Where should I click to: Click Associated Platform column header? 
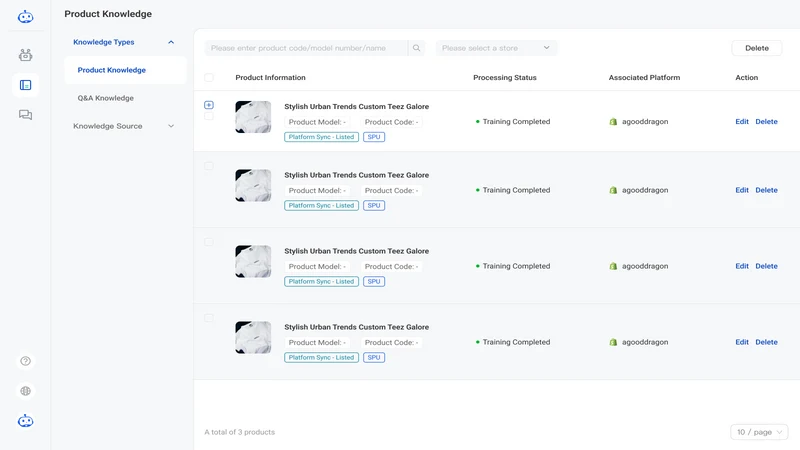point(644,78)
